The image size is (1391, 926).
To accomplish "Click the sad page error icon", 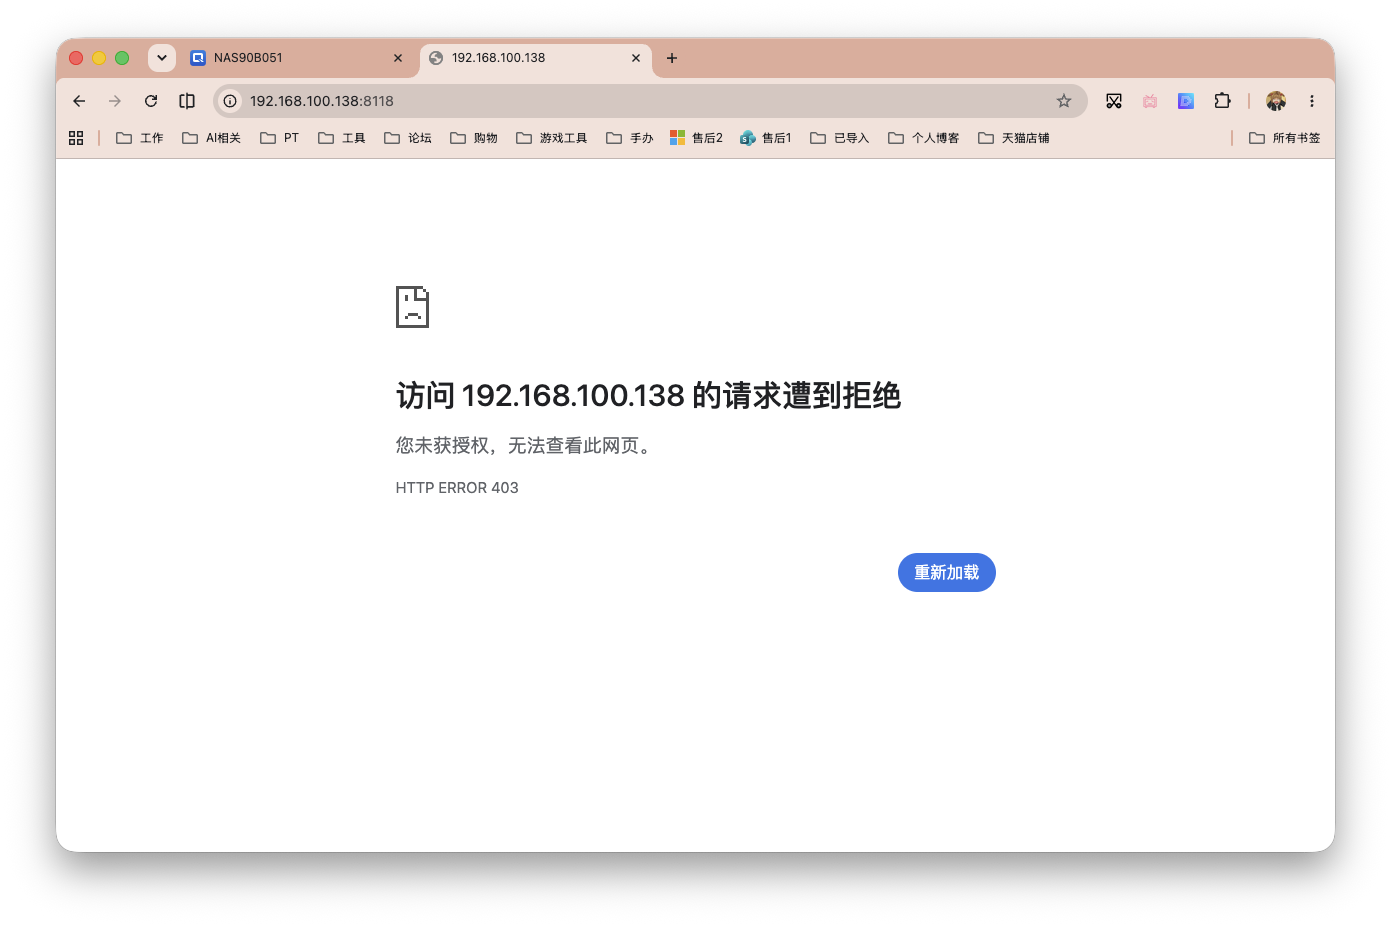I will tap(413, 307).
